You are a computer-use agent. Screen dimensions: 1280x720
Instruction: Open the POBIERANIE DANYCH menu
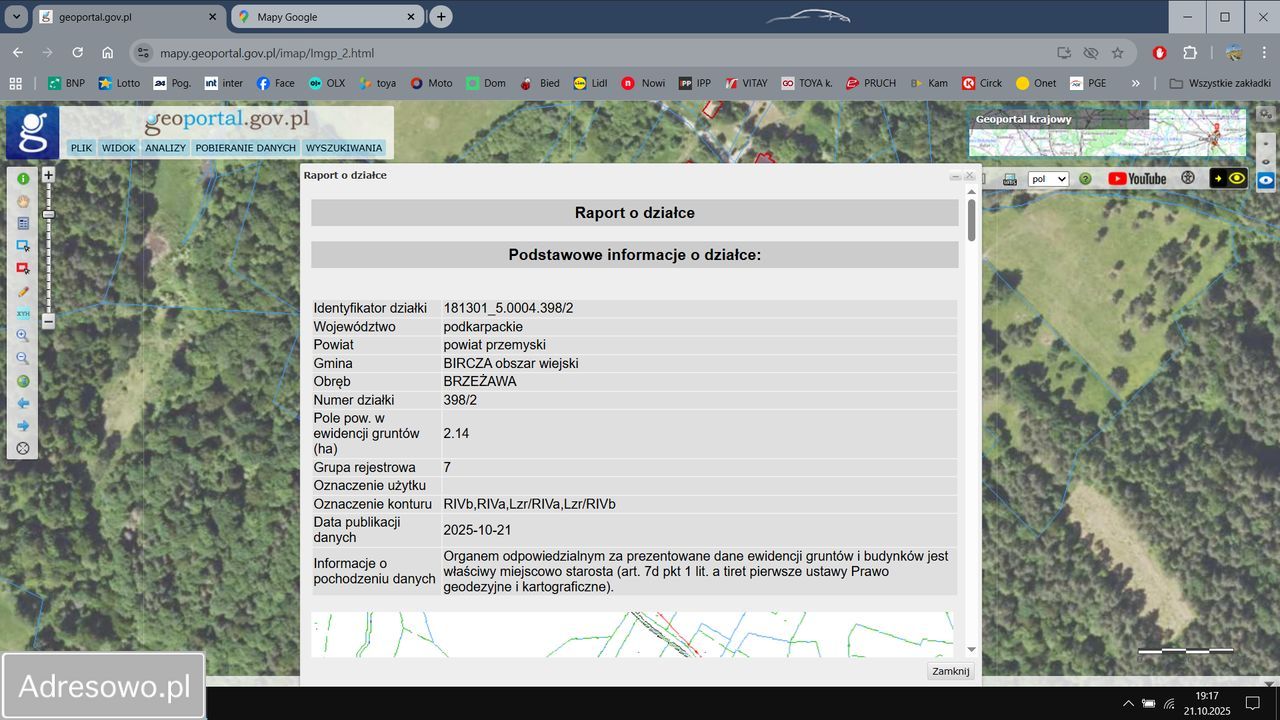[x=246, y=148]
